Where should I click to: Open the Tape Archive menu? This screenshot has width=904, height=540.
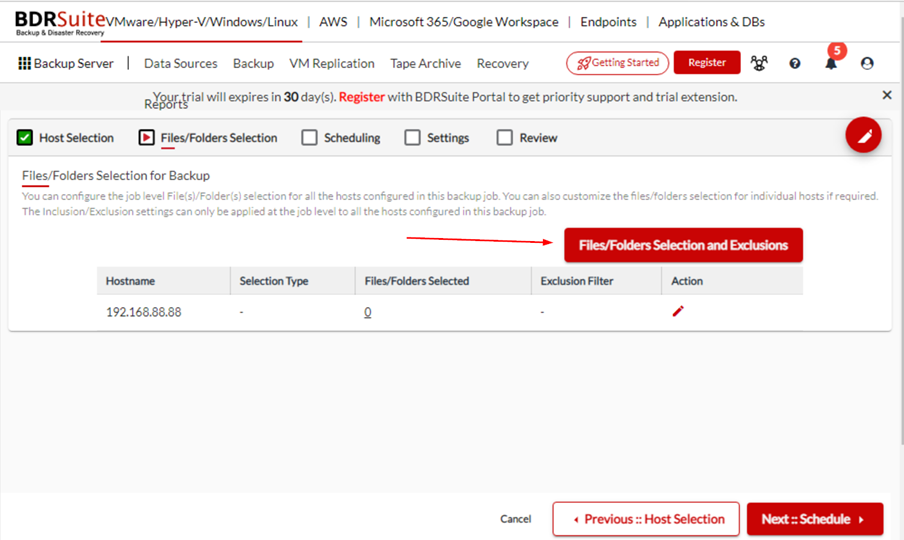coord(425,63)
